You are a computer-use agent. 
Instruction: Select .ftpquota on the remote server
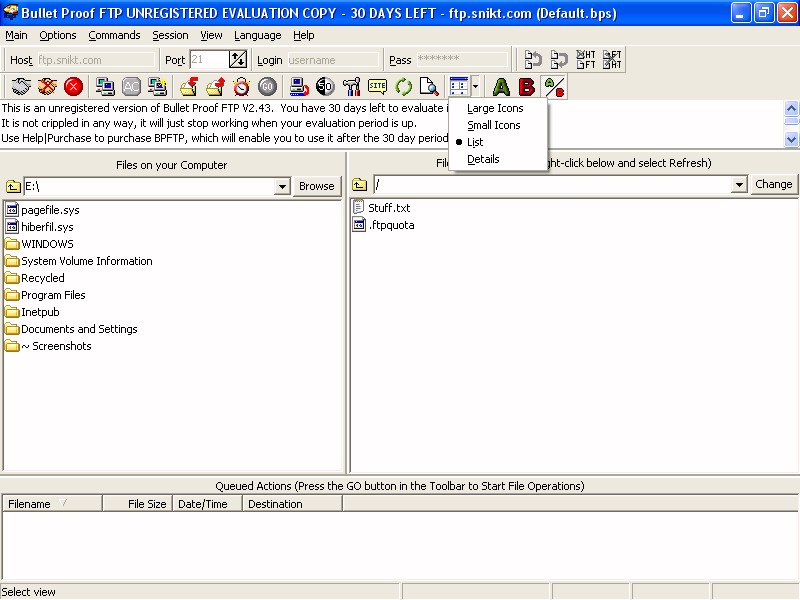384,225
